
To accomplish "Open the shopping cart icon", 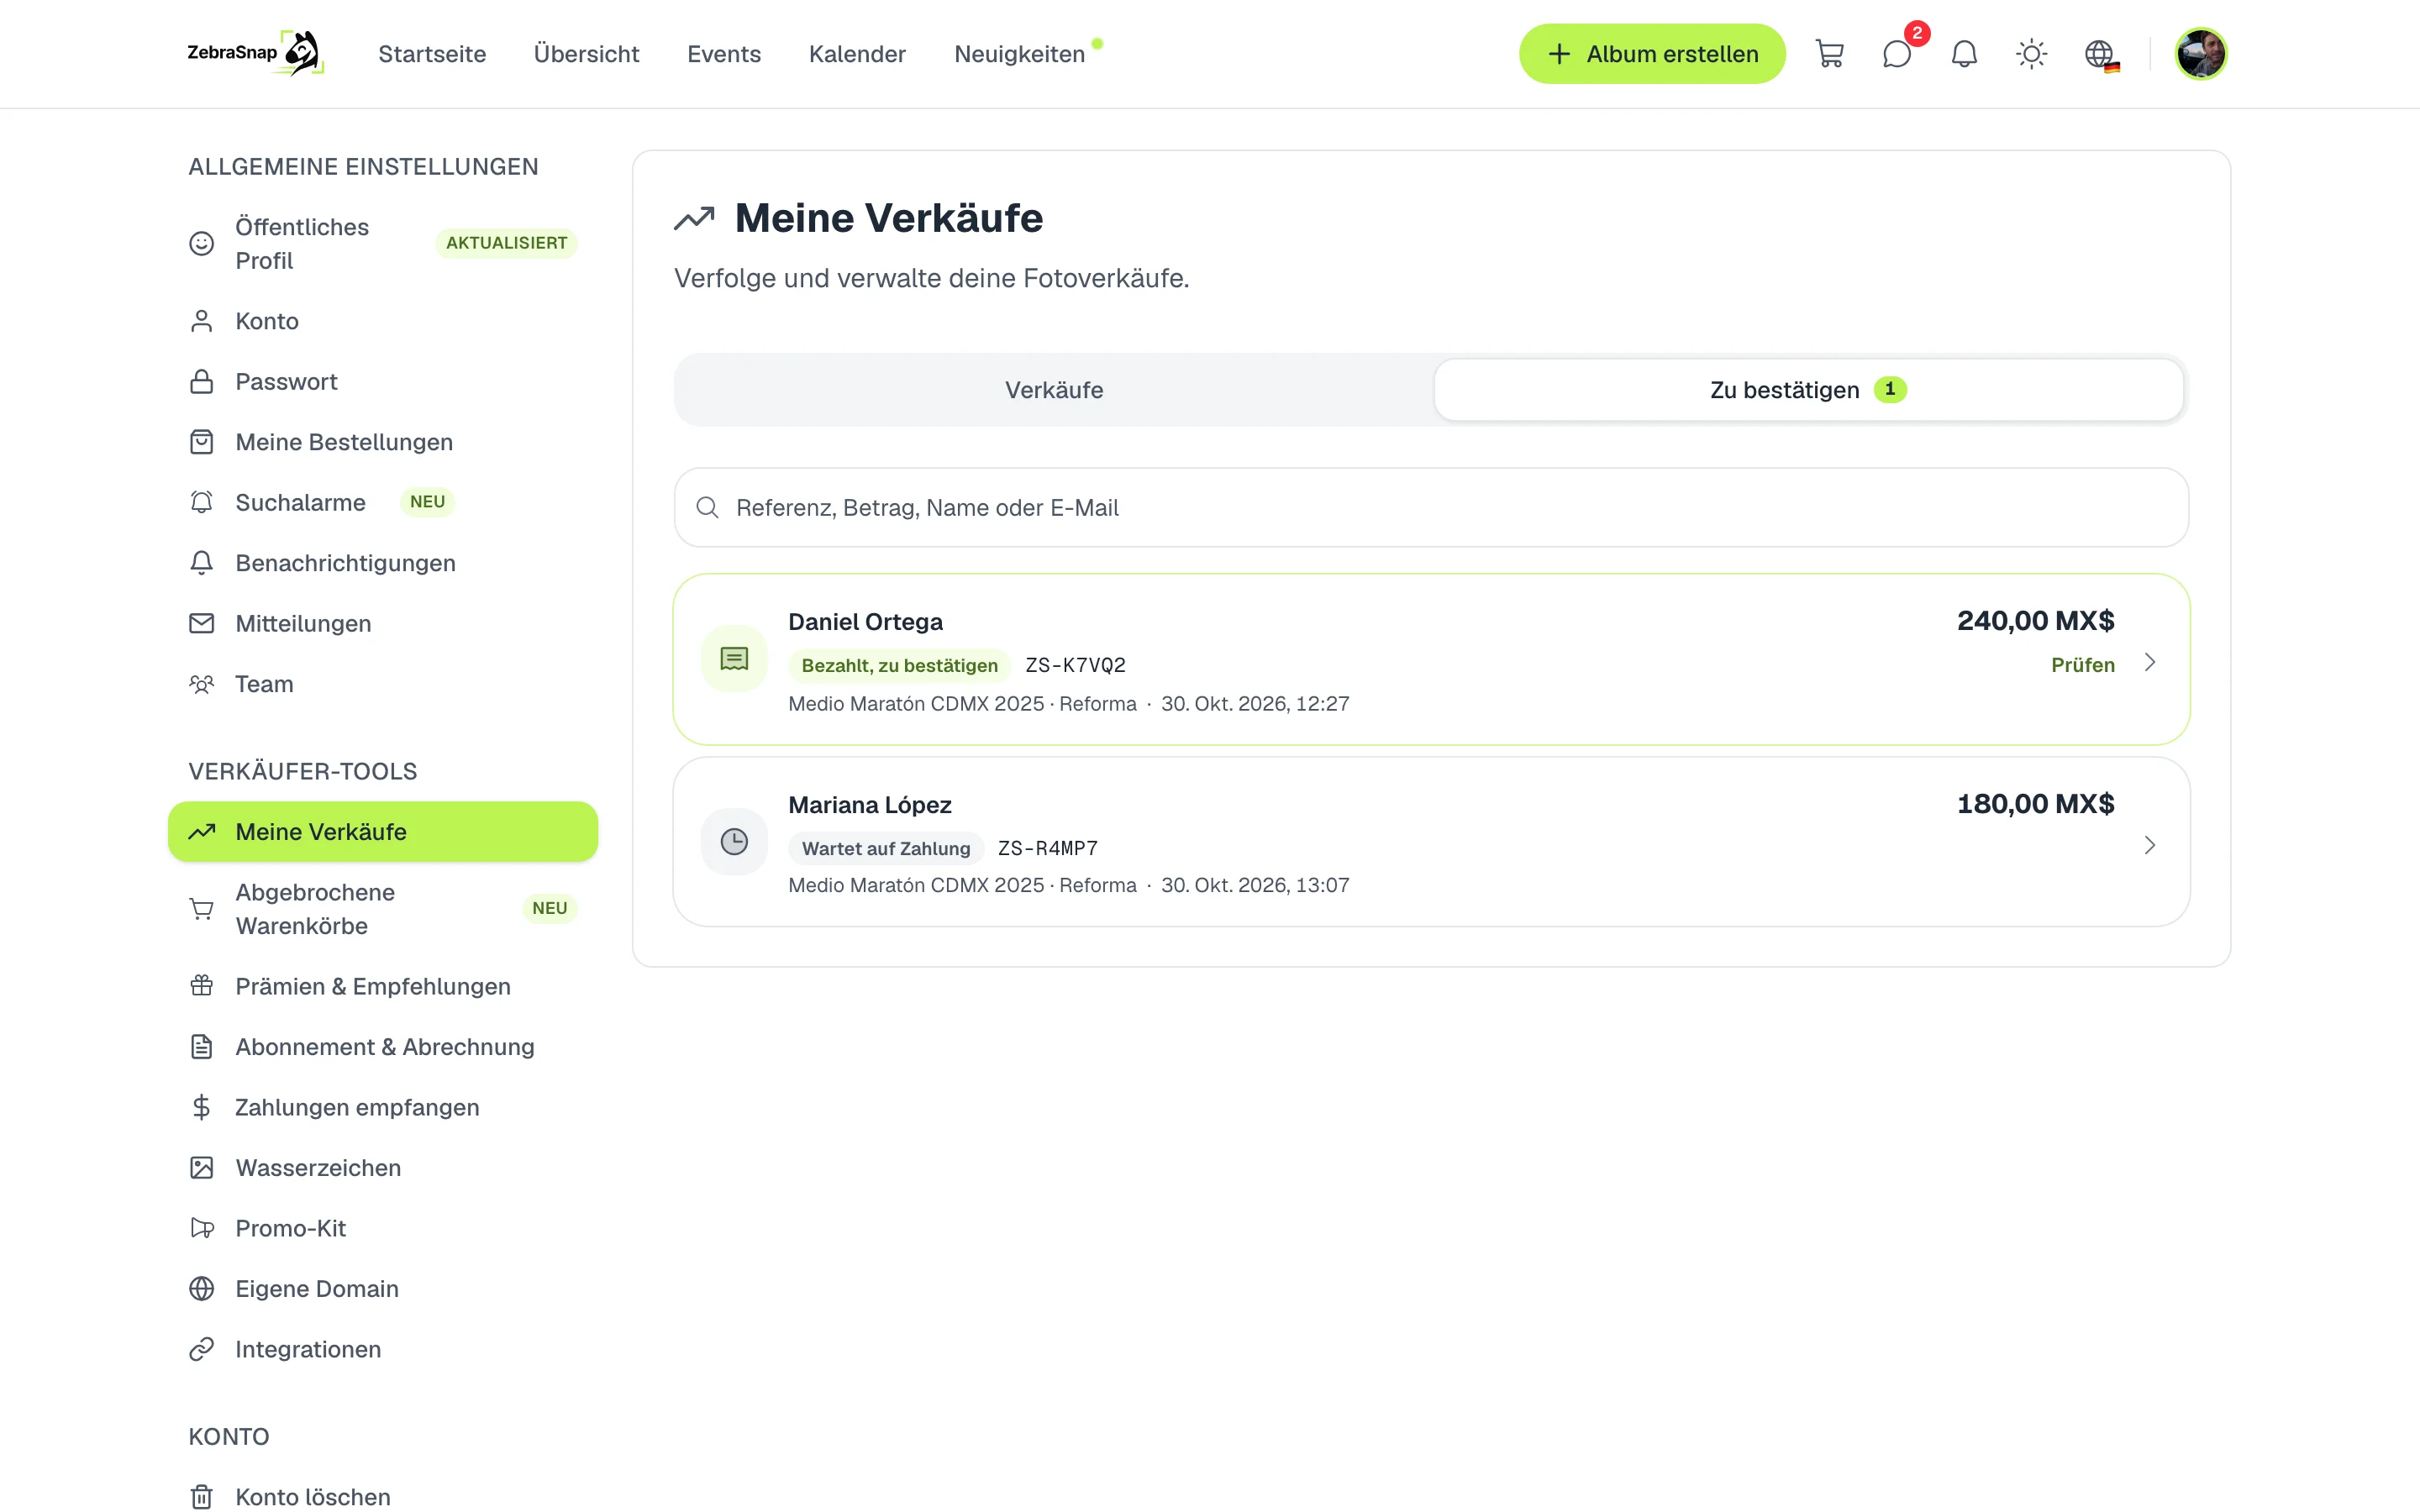I will (x=1829, y=54).
